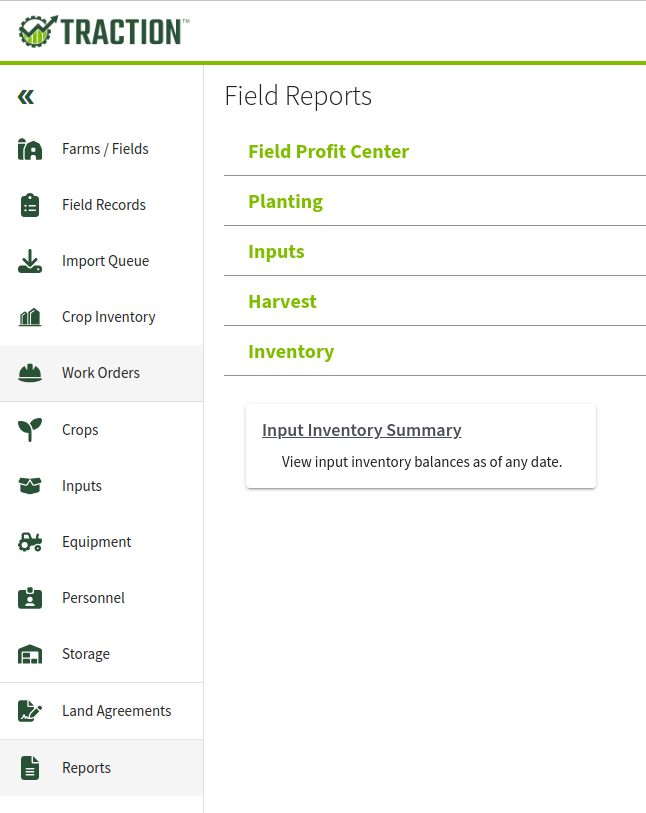Go to Reports in the sidebar

(102, 768)
